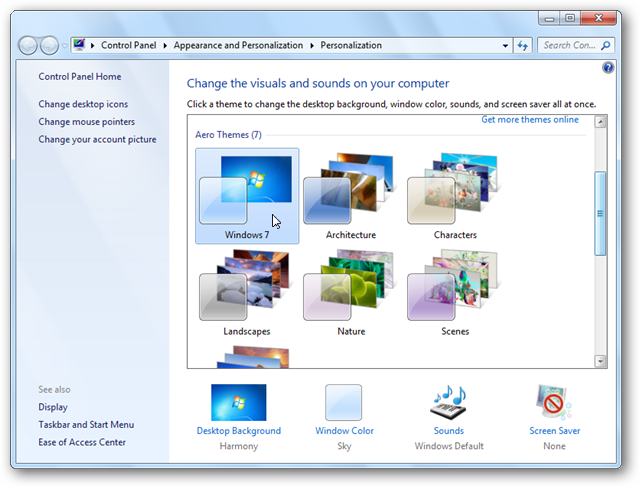The image size is (640, 487).
Task: Expand arrow before Personalization breadcrumb
Action: pyautogui.click(x=312, y=45)
